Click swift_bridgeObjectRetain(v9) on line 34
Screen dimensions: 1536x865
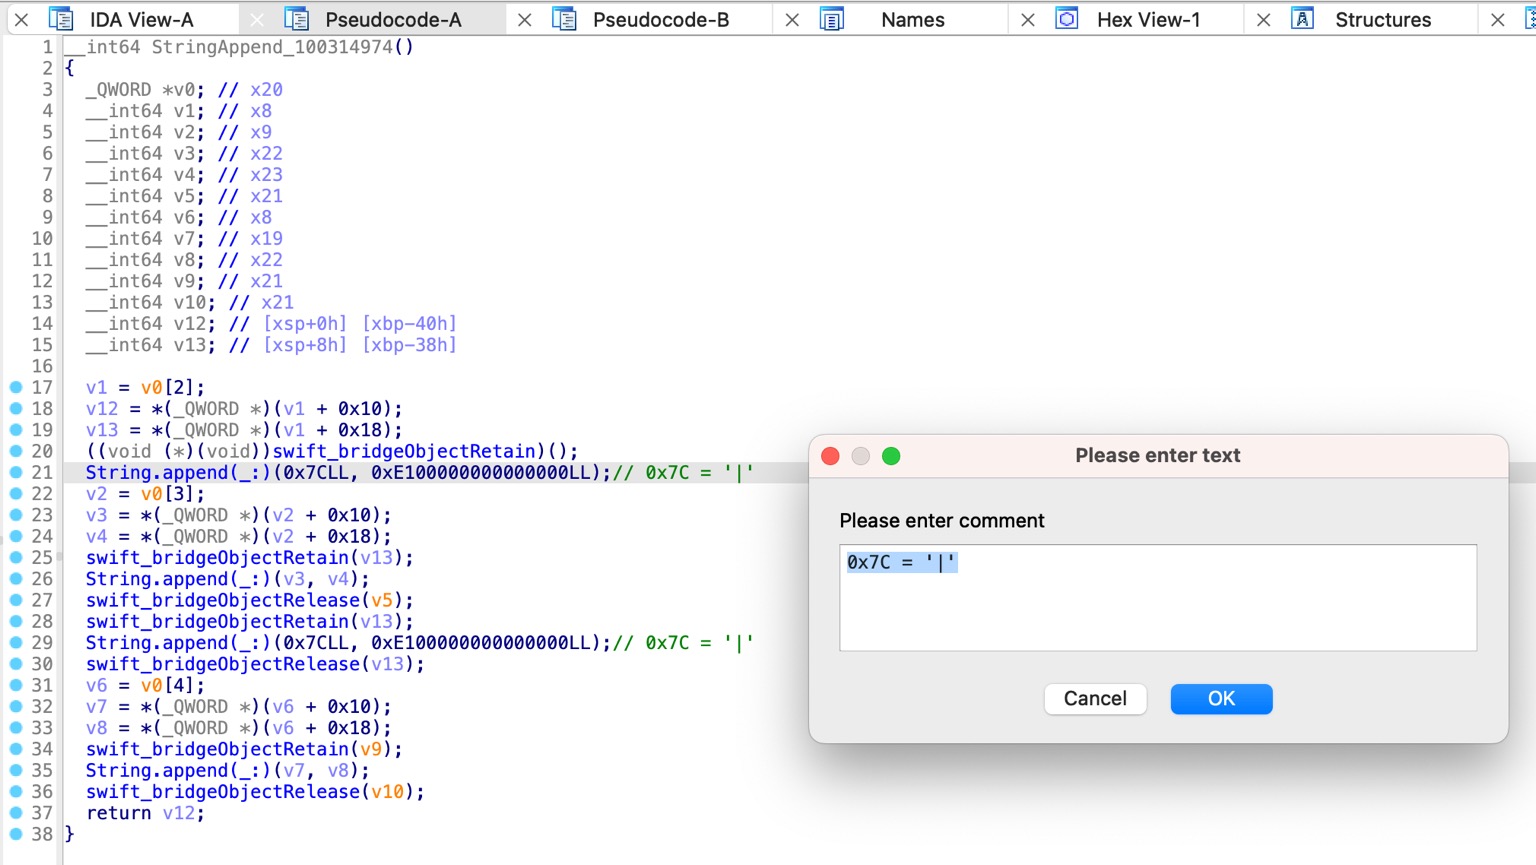tap(244, 749)
